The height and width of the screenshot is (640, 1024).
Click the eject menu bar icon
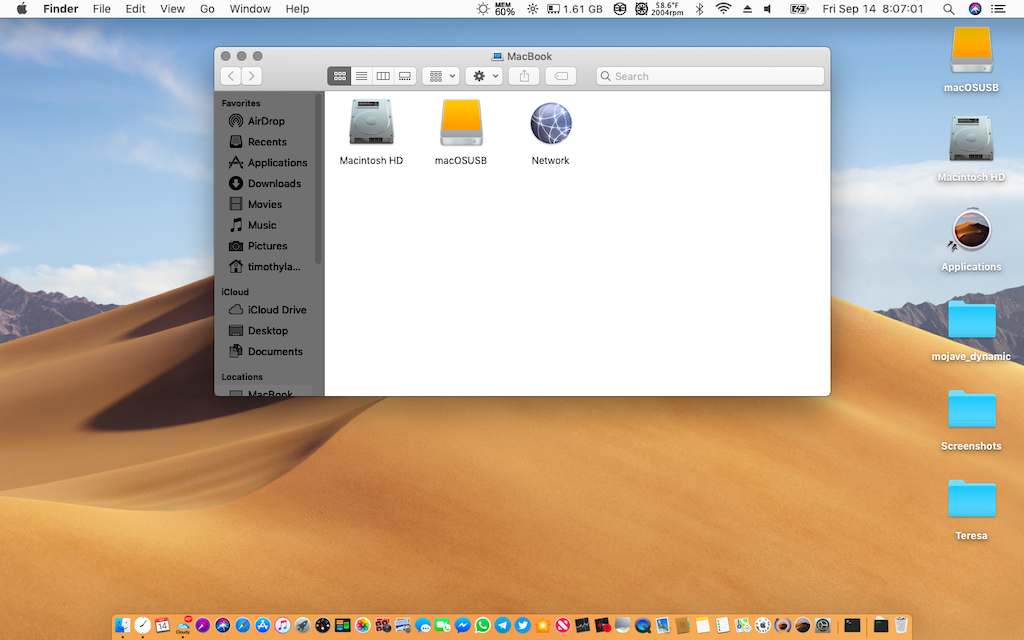pos(747,8)
